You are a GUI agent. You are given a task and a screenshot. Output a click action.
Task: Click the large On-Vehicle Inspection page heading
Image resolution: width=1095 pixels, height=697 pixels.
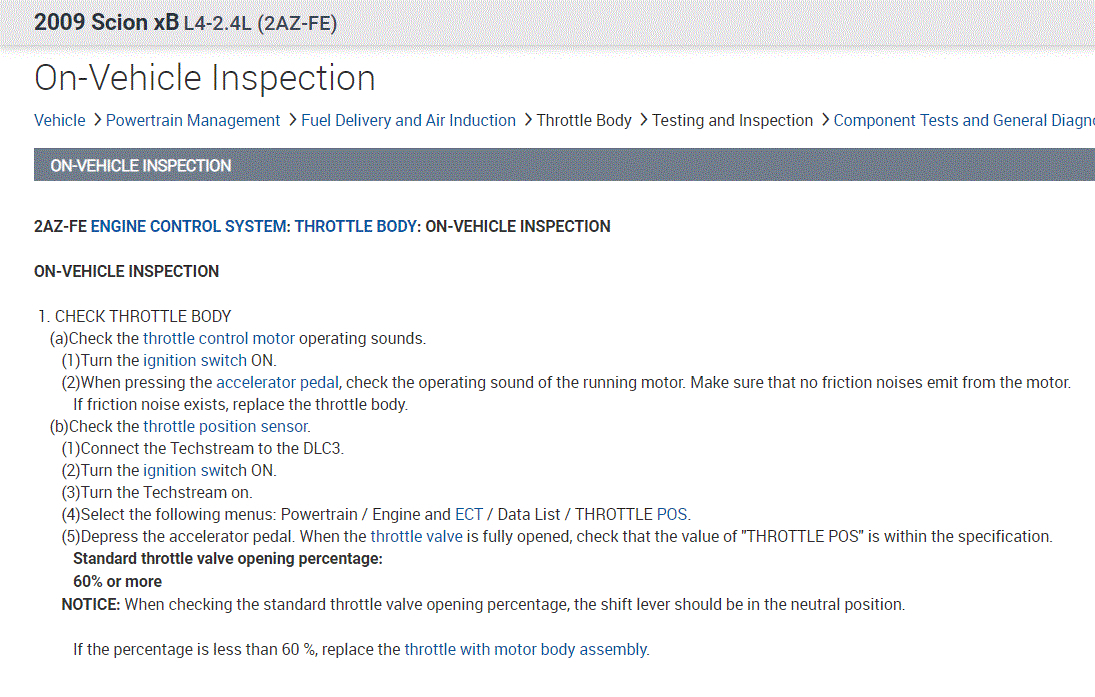pos(205,78)
